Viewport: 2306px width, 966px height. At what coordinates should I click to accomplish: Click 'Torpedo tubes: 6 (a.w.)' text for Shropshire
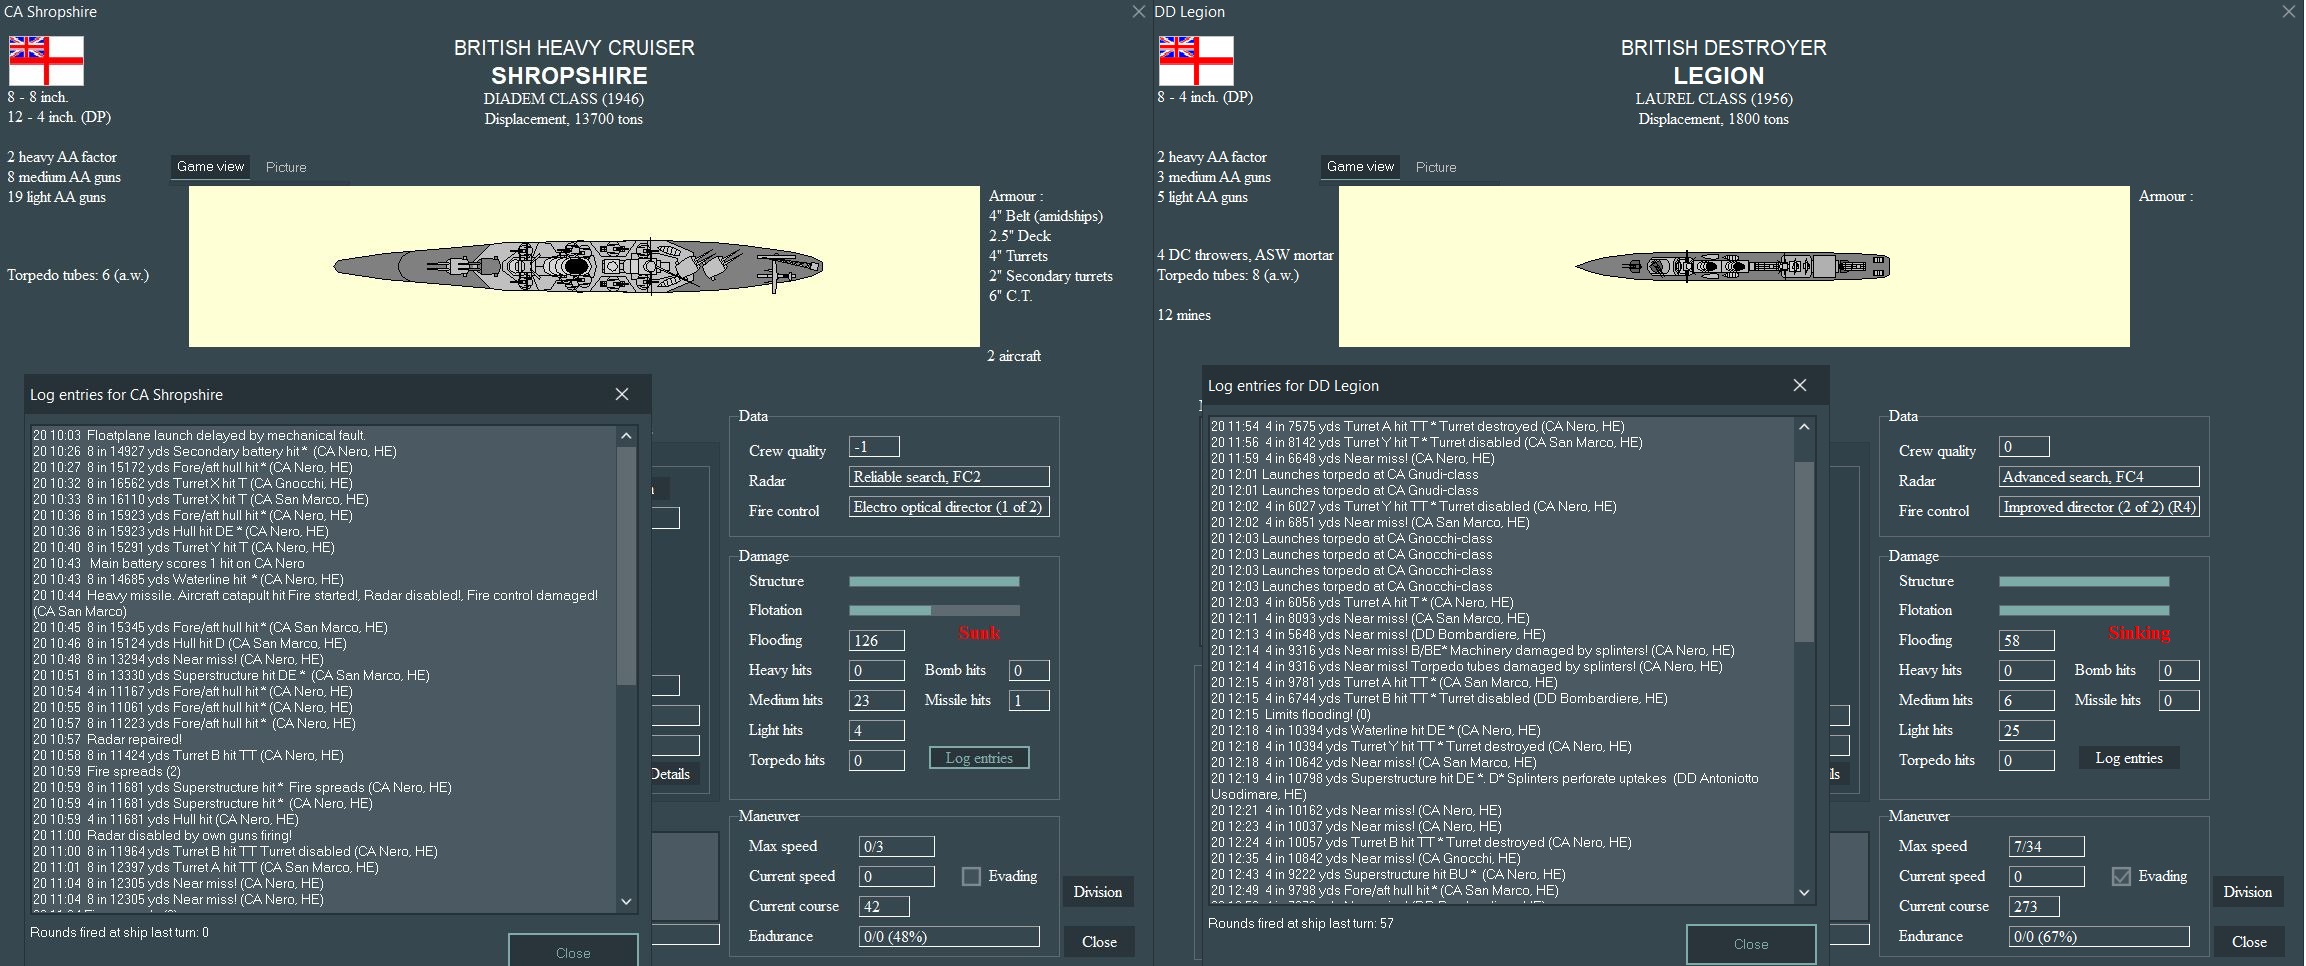[x=78, y=275]
